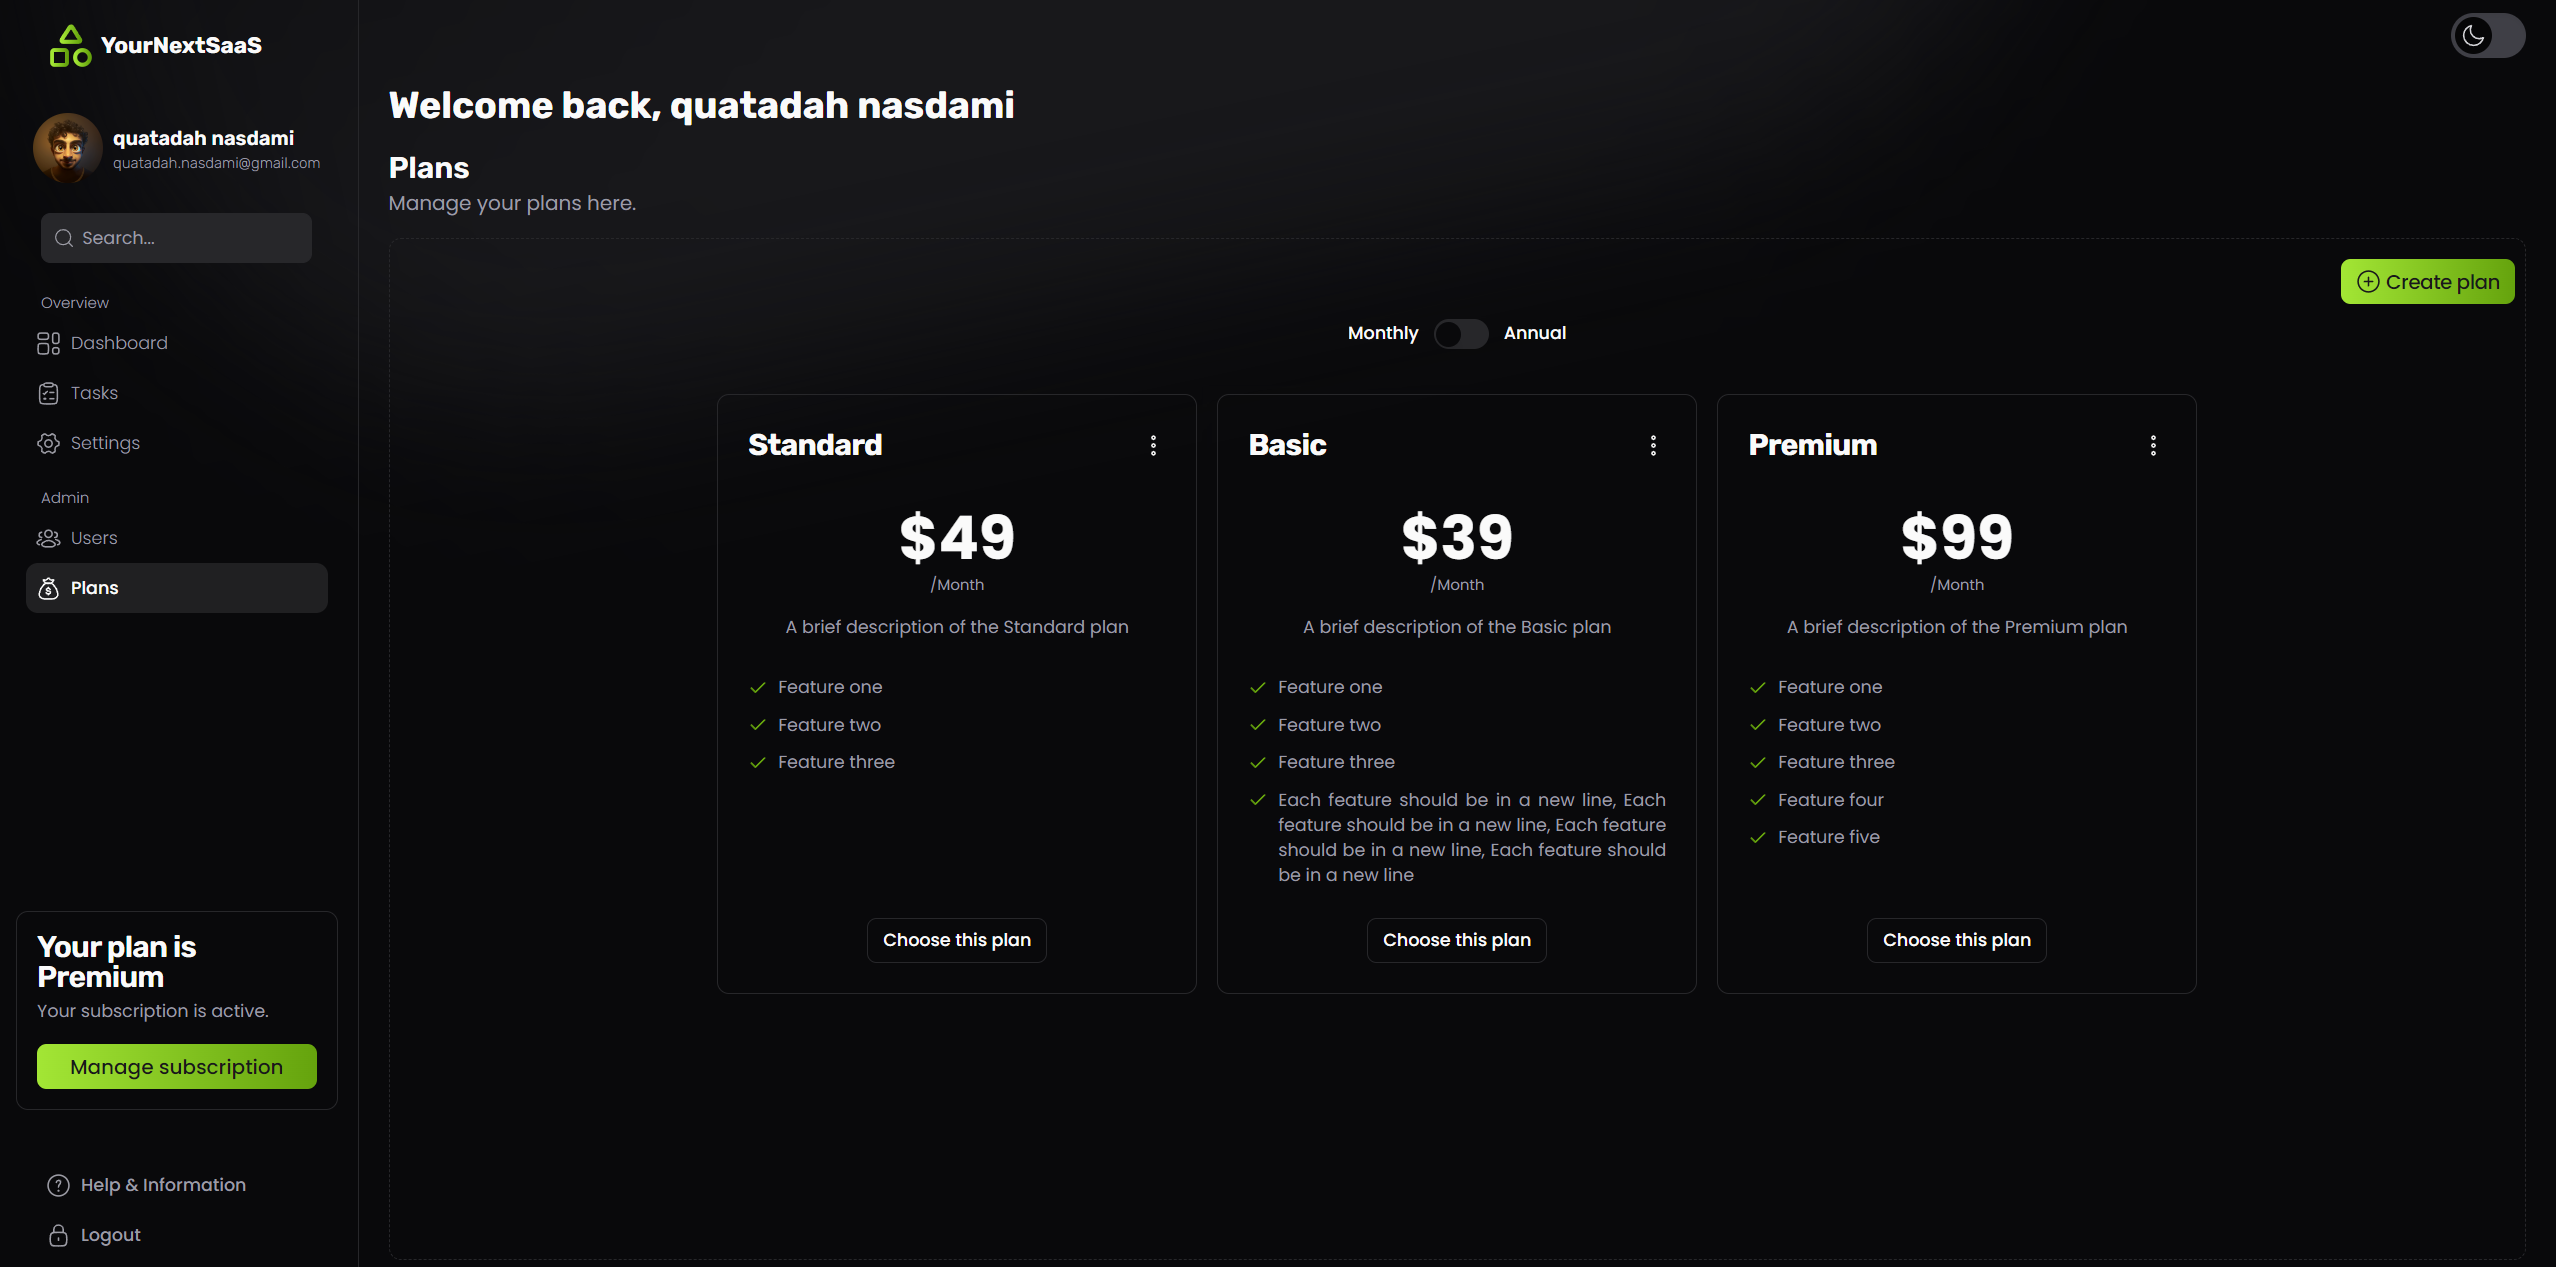Open Standard plan options menu
Viewport: 2556px width, 1267px height.
pyautogui.click(x=1152, y=445)
